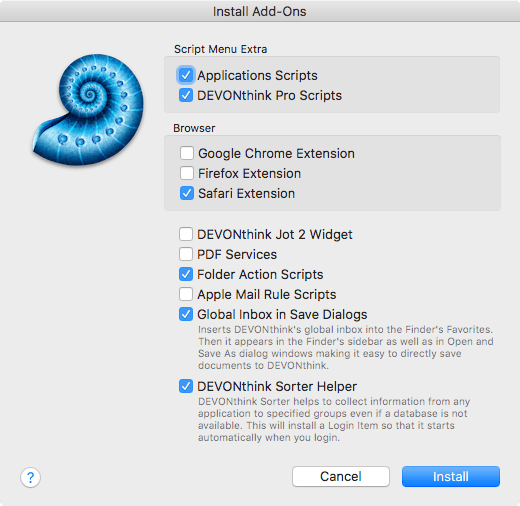This screenshot has width=520, height=506.
Task: Uncheck DEVONthink Sorter Helper
Action: tap(186, 386)
